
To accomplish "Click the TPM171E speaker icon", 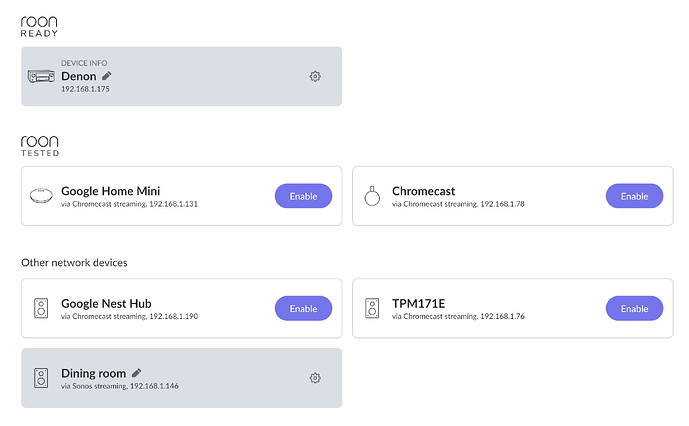I will click(372, 308).
